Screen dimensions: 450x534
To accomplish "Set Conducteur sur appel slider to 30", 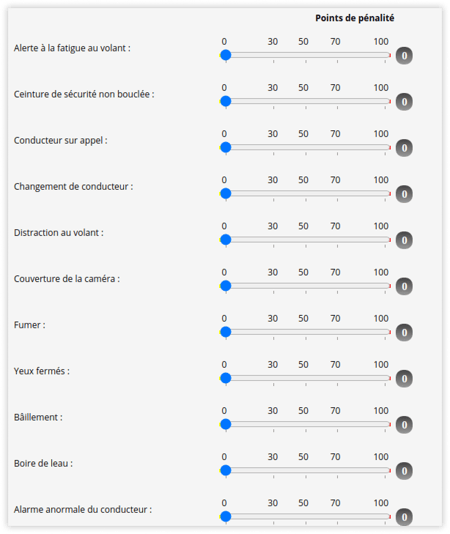I will tap(273, 147).
